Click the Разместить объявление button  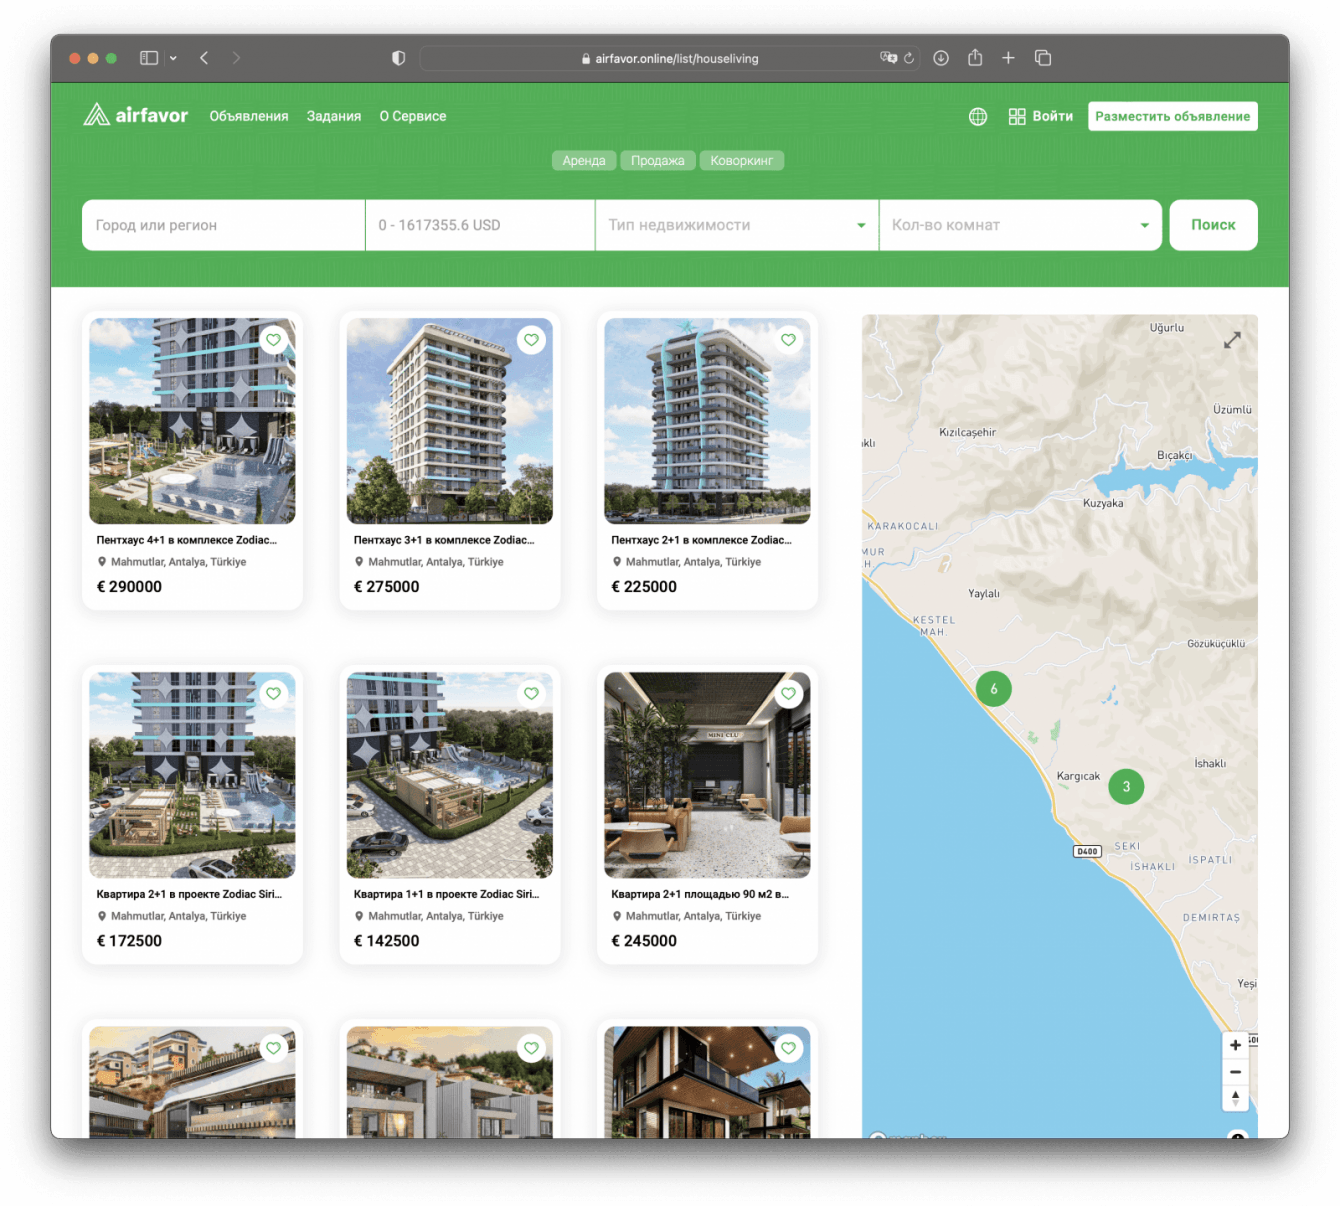point(1173,116)
